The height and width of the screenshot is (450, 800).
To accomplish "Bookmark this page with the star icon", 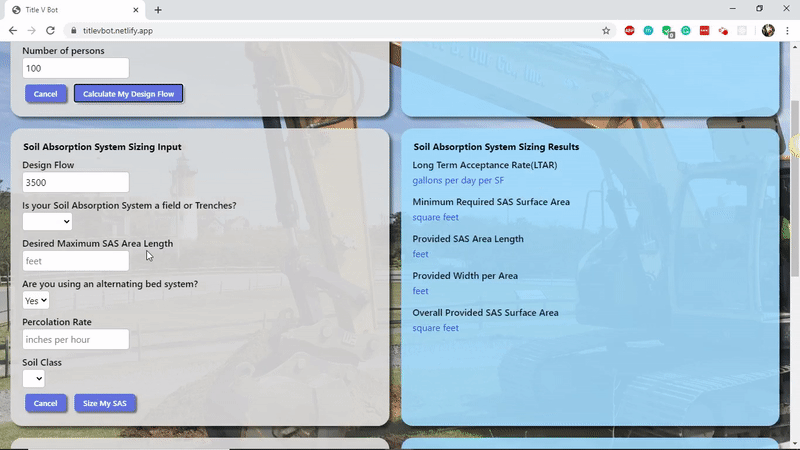I will click(x=606, y=31).
